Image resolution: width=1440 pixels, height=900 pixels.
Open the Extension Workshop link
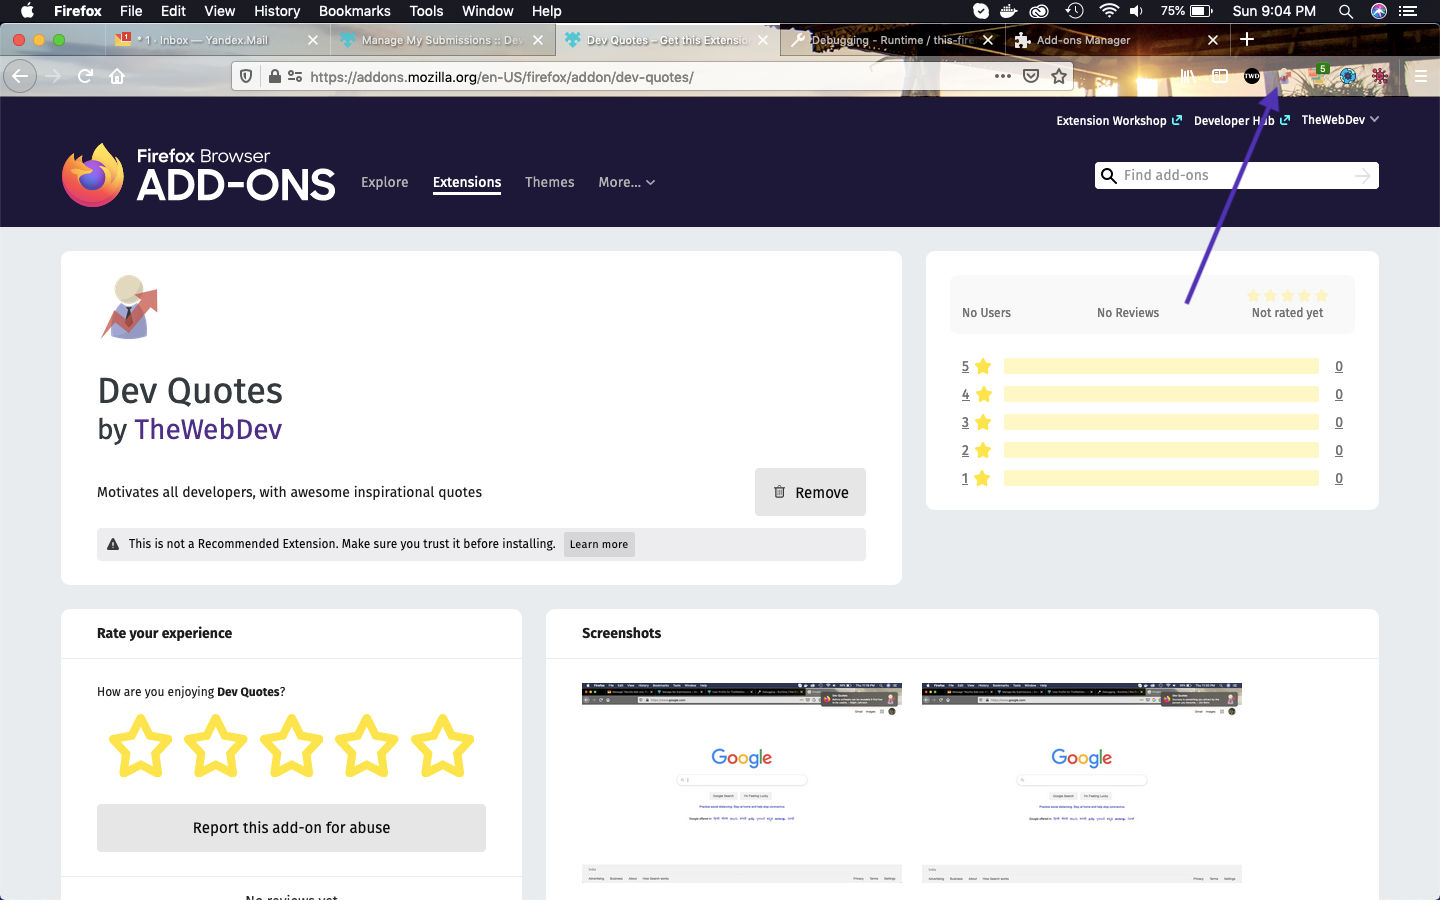pyautogui.click(x=1119, y=120)
